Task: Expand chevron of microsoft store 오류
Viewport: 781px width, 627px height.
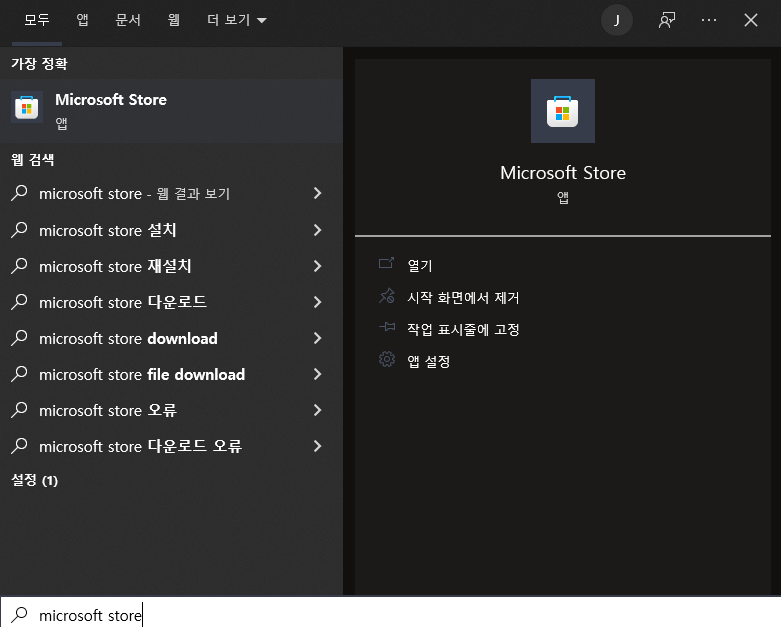Action: coord(317,410)
